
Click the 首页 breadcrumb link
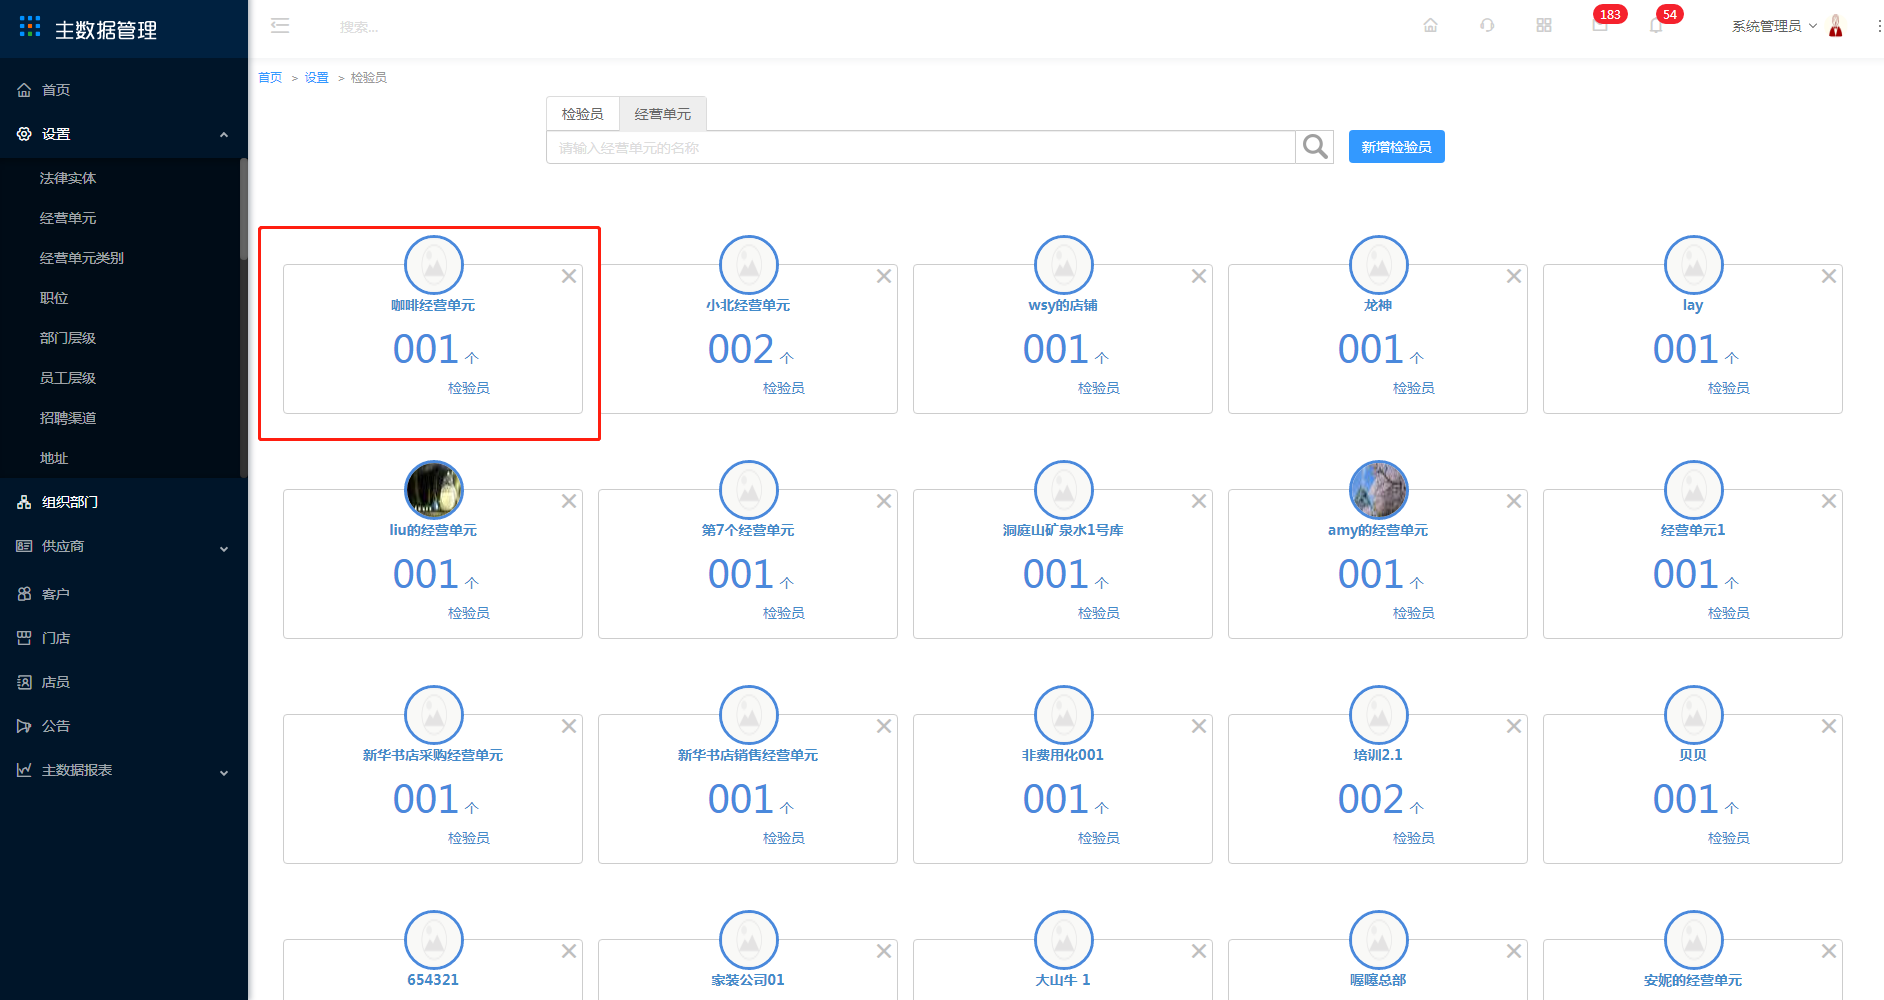pos(270,78)
